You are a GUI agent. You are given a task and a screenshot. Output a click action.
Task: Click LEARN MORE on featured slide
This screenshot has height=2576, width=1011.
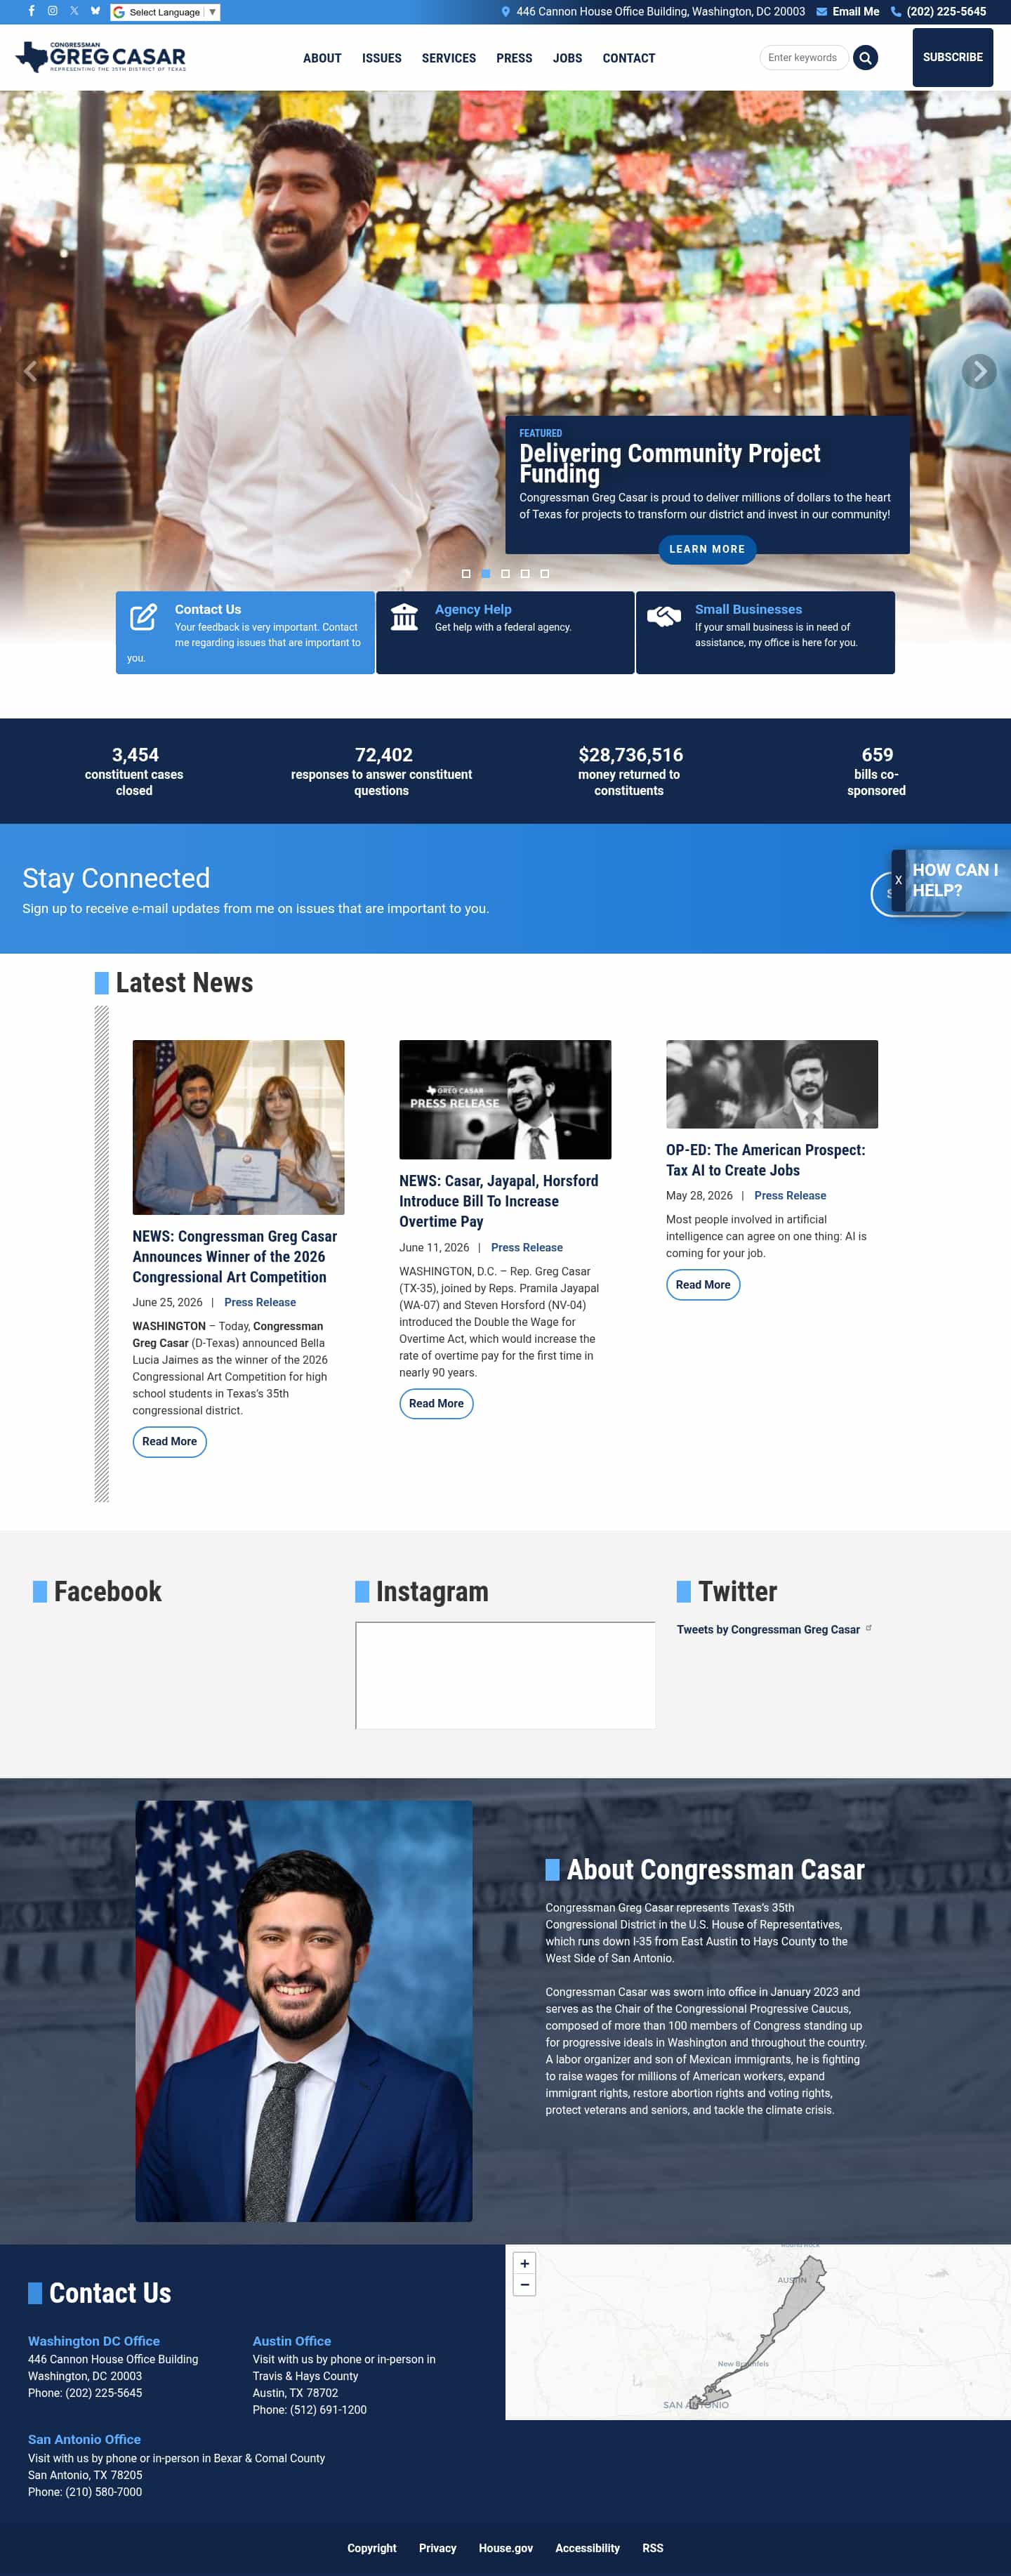coord(706,549)
